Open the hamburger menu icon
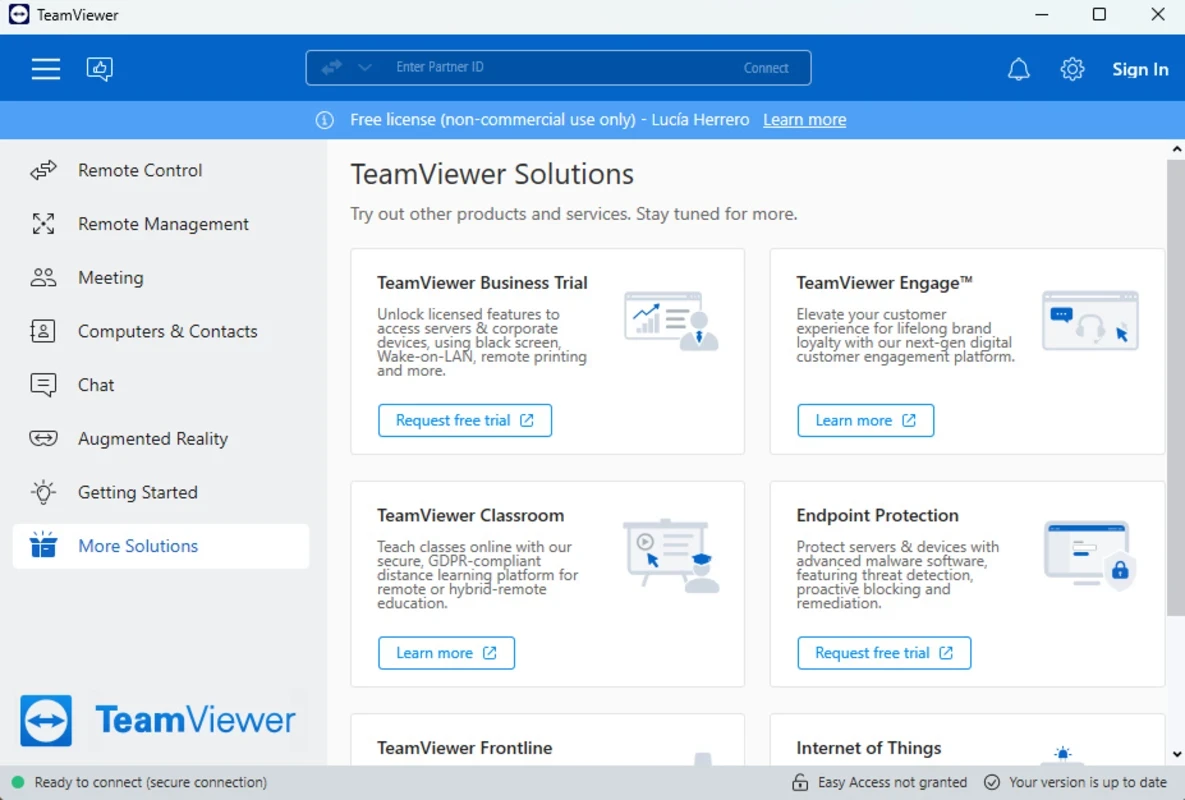1185x800 pixels. pyautogui.click(x=46, y=69)
